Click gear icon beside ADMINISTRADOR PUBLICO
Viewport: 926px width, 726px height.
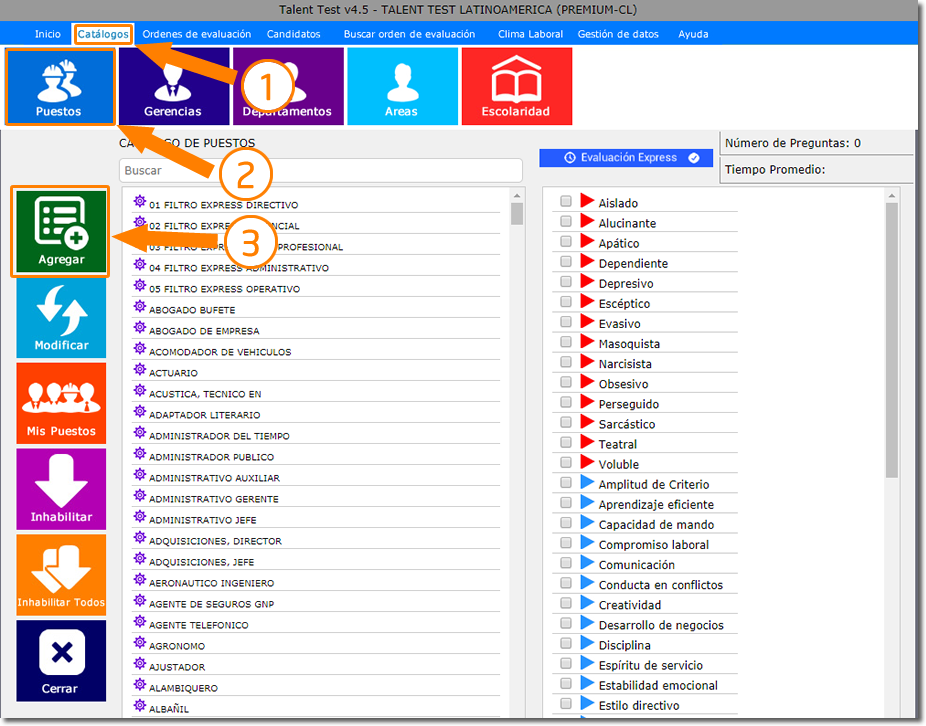139,454
